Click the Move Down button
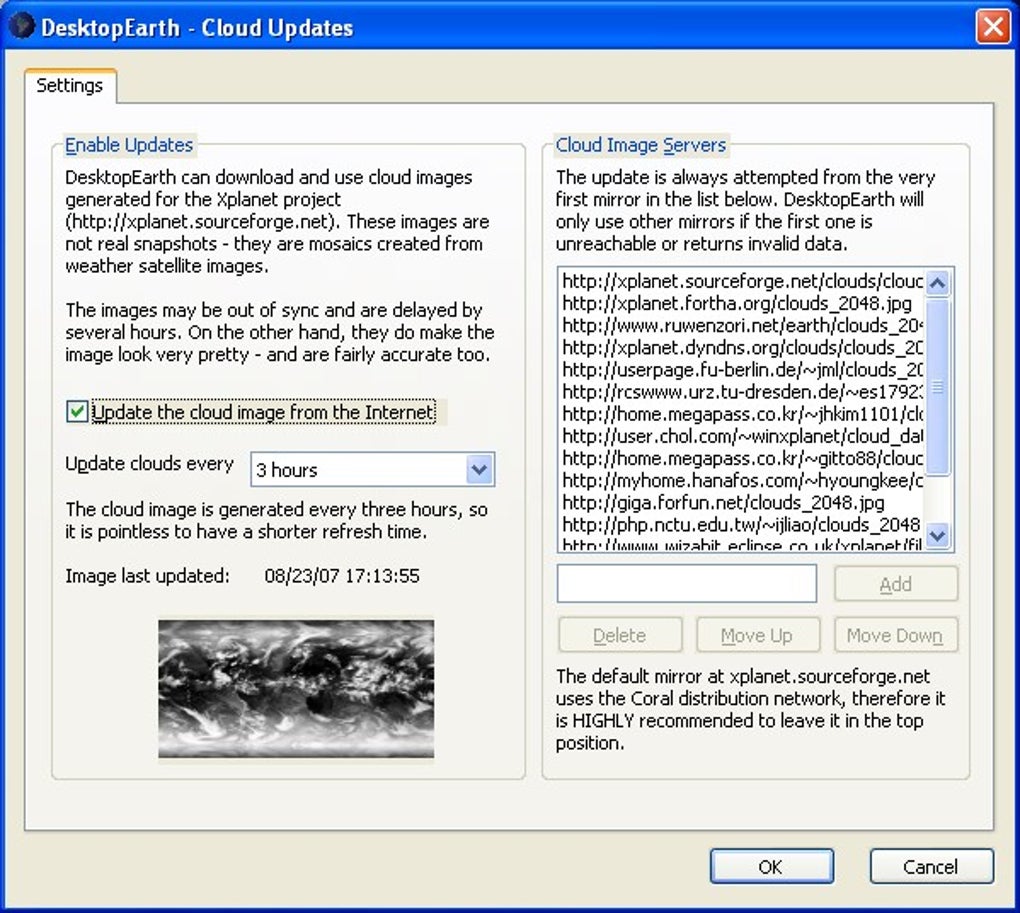This screenshot has height=913, width=1020. (x=896, y=635)
